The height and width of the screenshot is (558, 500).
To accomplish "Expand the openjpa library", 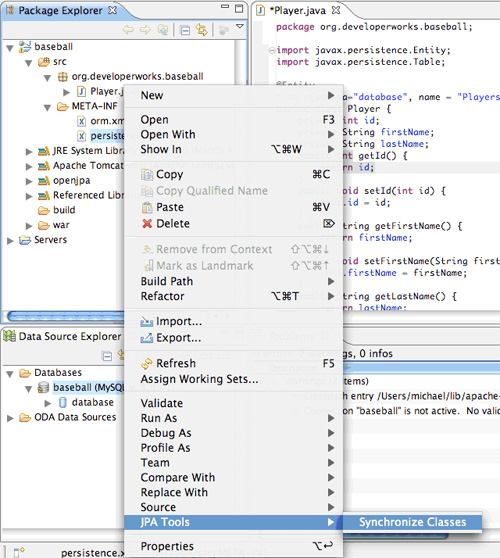I will pyautogui.click(x=29, y=181).
